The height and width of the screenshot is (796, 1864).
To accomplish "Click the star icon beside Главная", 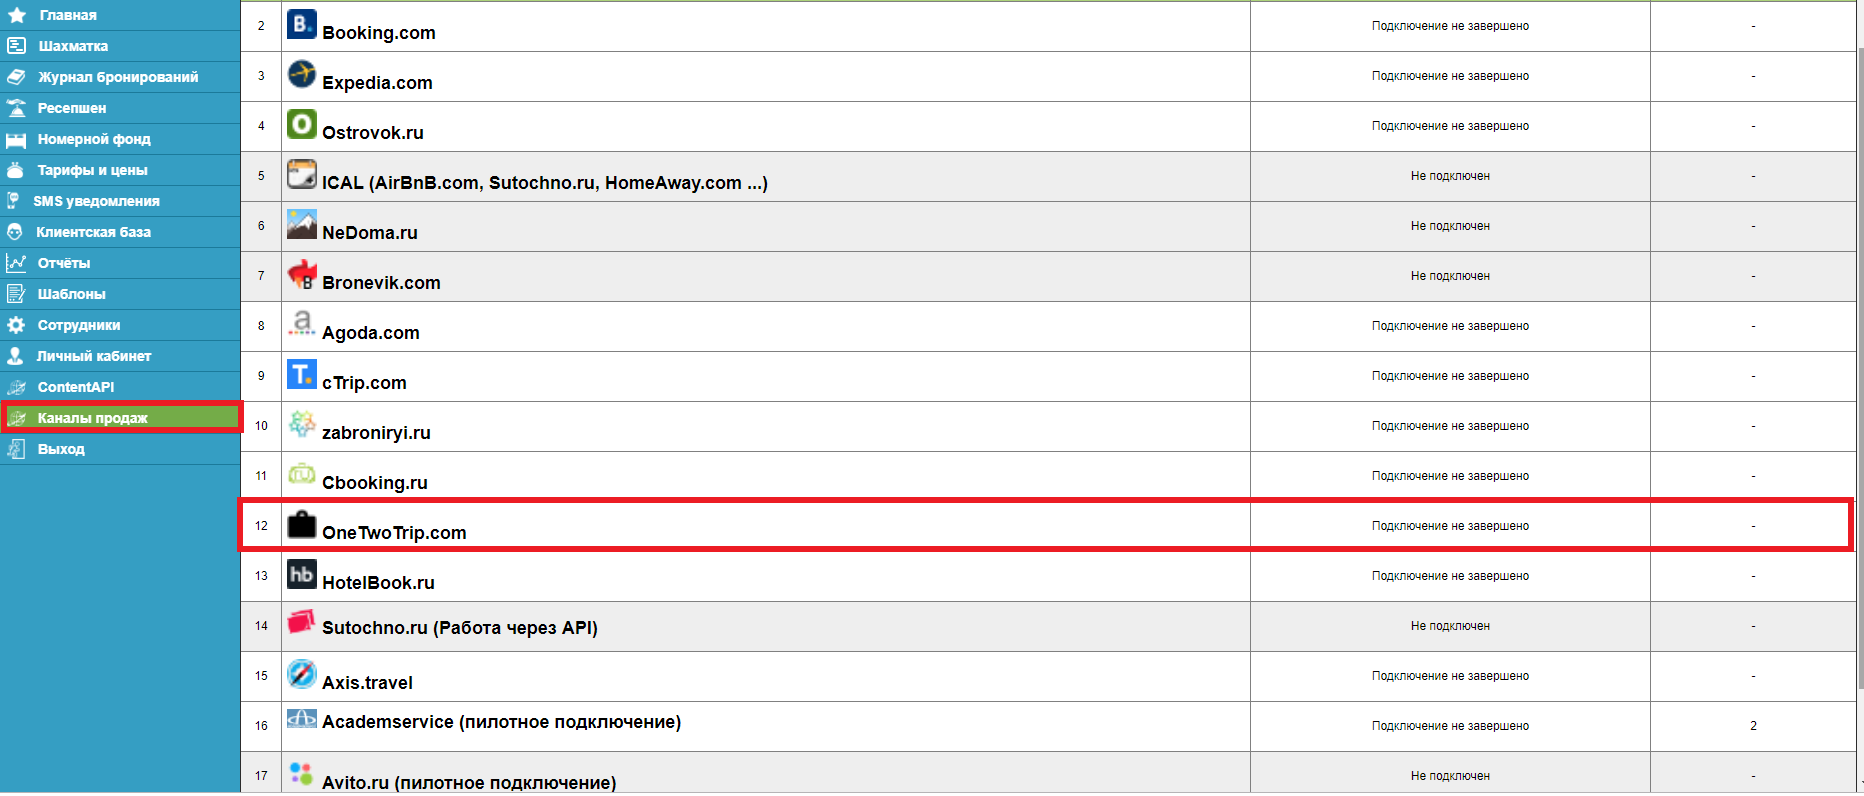I will pyautogui.click(x=17, y=15).
